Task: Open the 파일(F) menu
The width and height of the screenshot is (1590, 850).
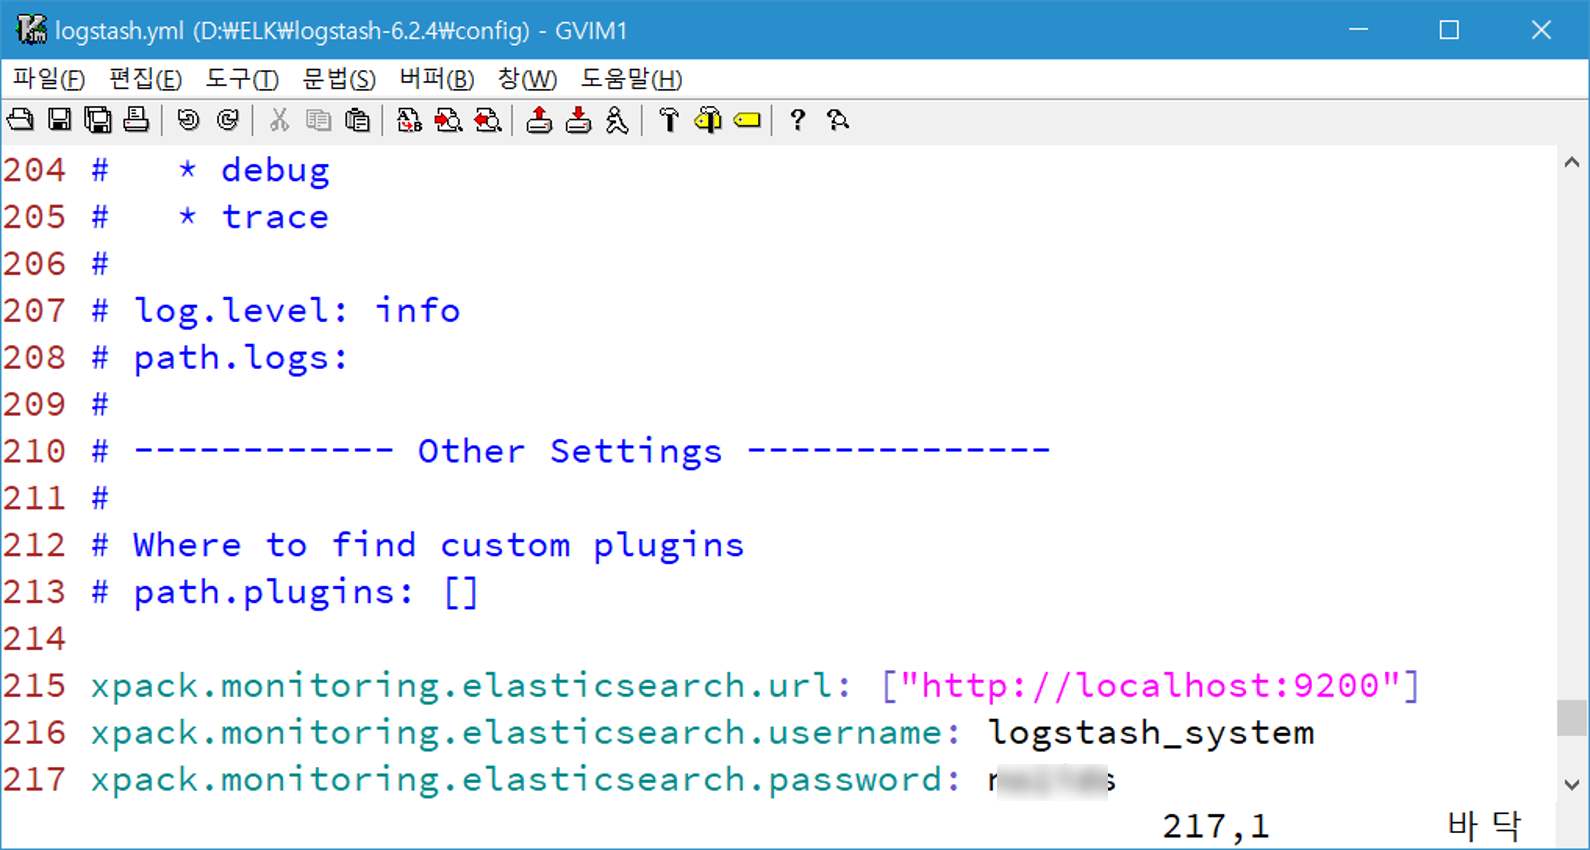Action: click(x=48, y=79)
